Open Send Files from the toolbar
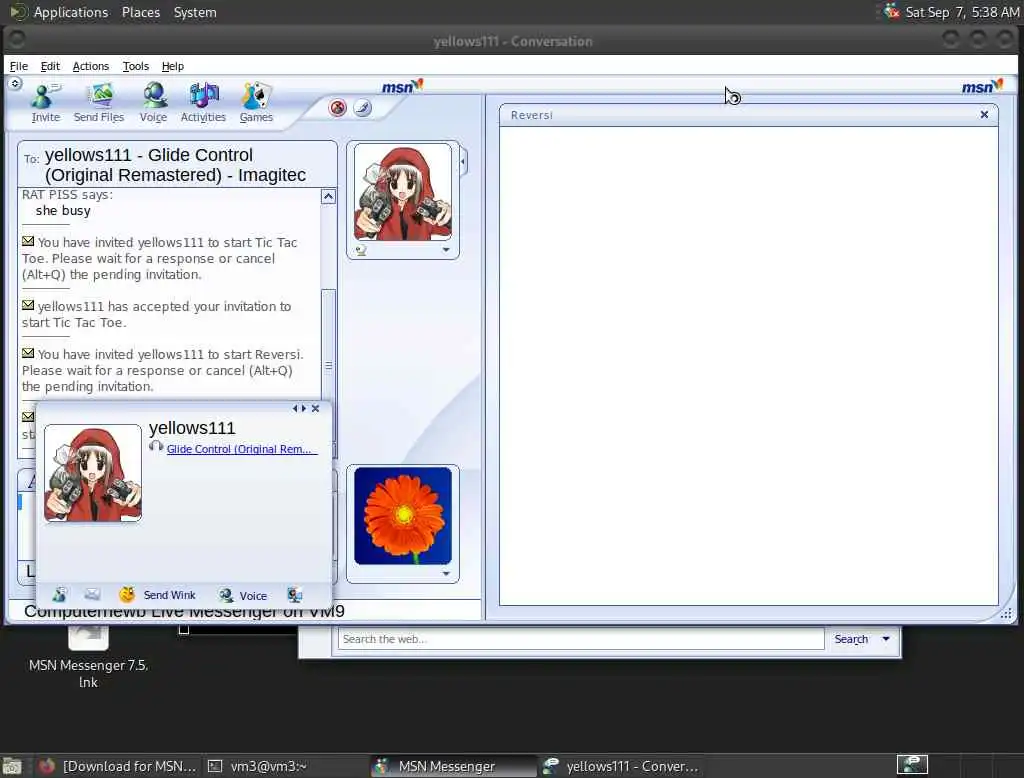Screen dimensions: 1024x778 (99, 103)
